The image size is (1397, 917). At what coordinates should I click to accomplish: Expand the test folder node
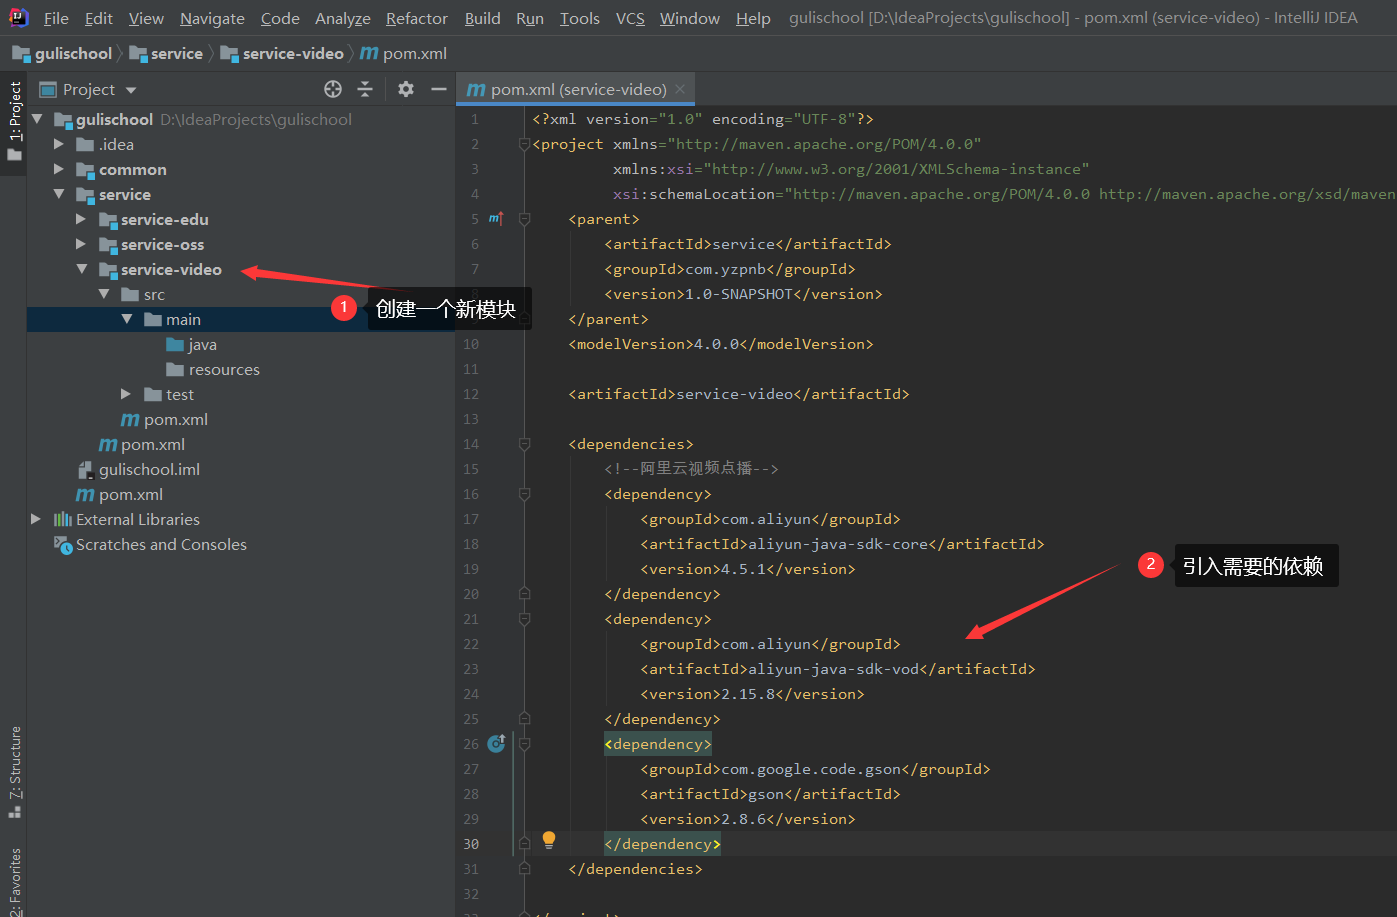tap(125, 394)
